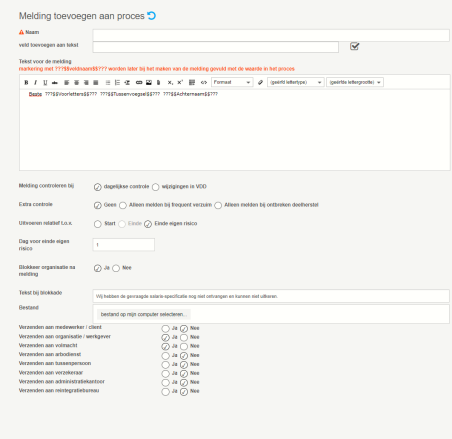Select the wijzigingen in VDD radio option

[156, 187]
